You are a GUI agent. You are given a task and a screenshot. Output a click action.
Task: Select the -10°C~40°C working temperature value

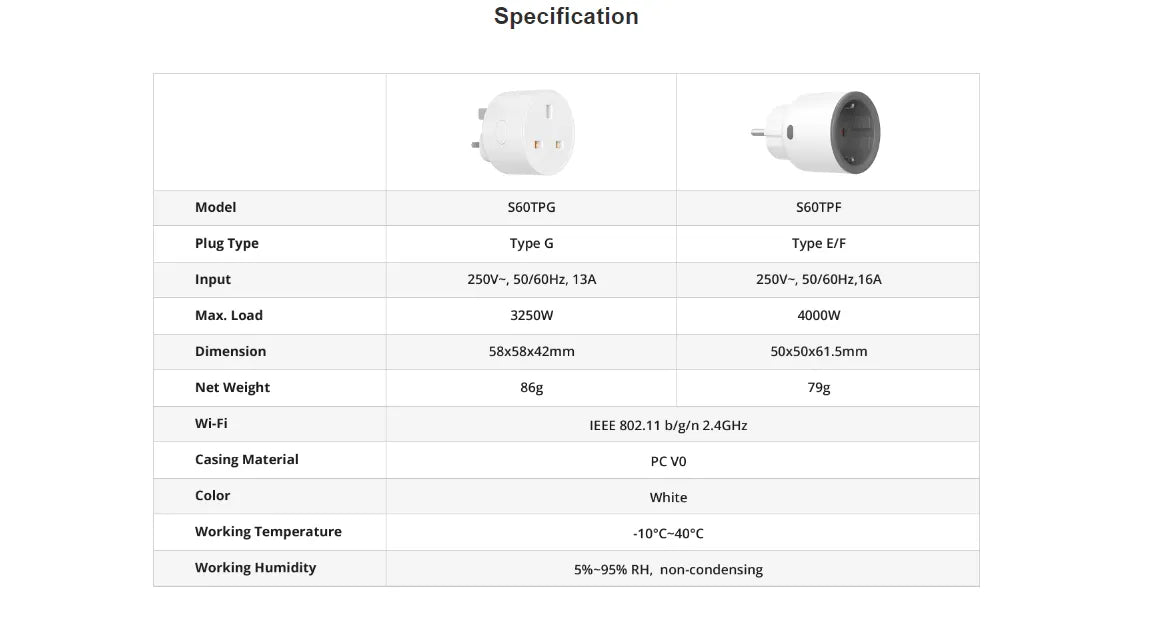pos(668,534)
